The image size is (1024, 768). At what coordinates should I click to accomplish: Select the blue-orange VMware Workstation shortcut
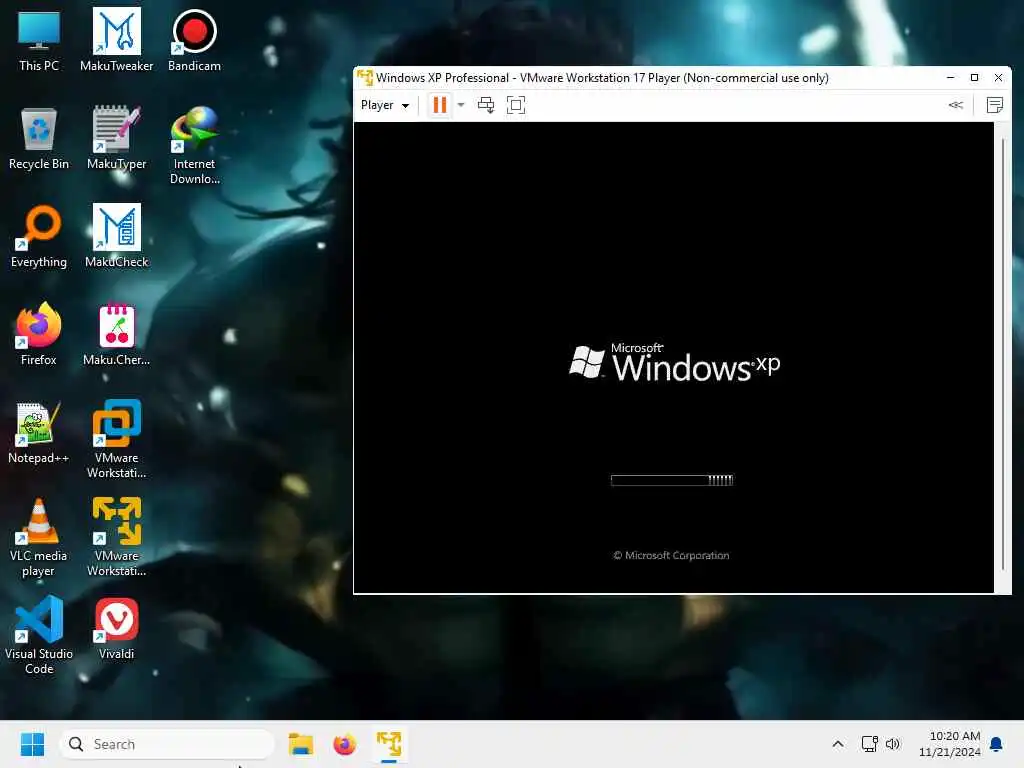pos(116,440)
